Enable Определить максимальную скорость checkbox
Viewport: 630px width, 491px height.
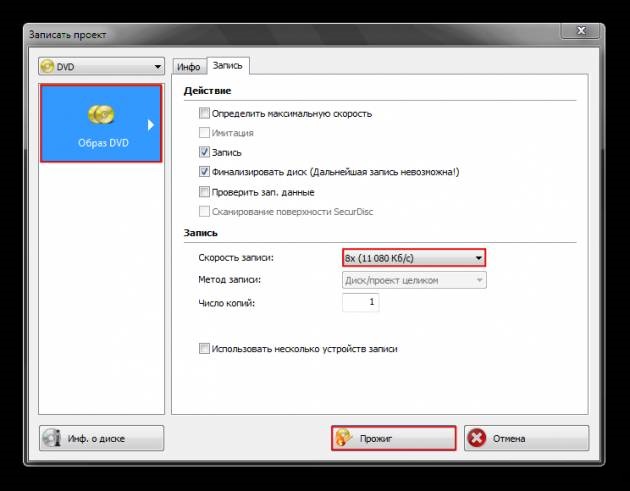(x=205, y=113)
